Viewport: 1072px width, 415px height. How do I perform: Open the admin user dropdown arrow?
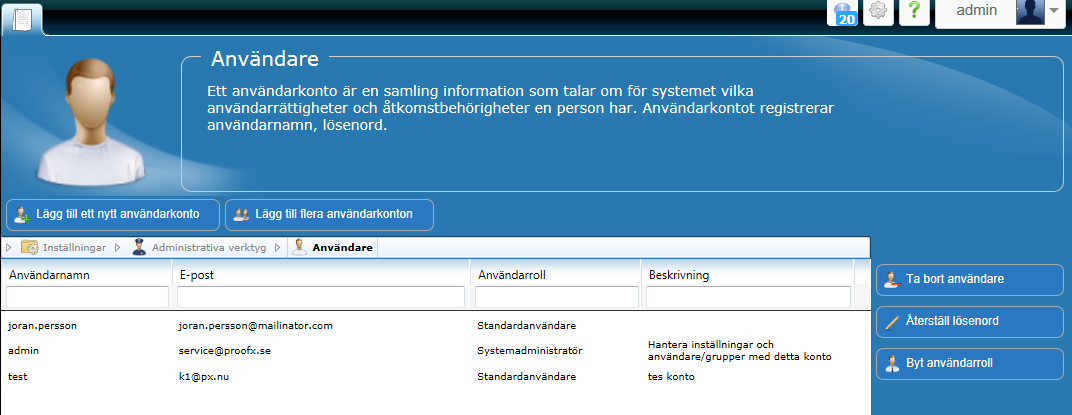(1054, 12)
